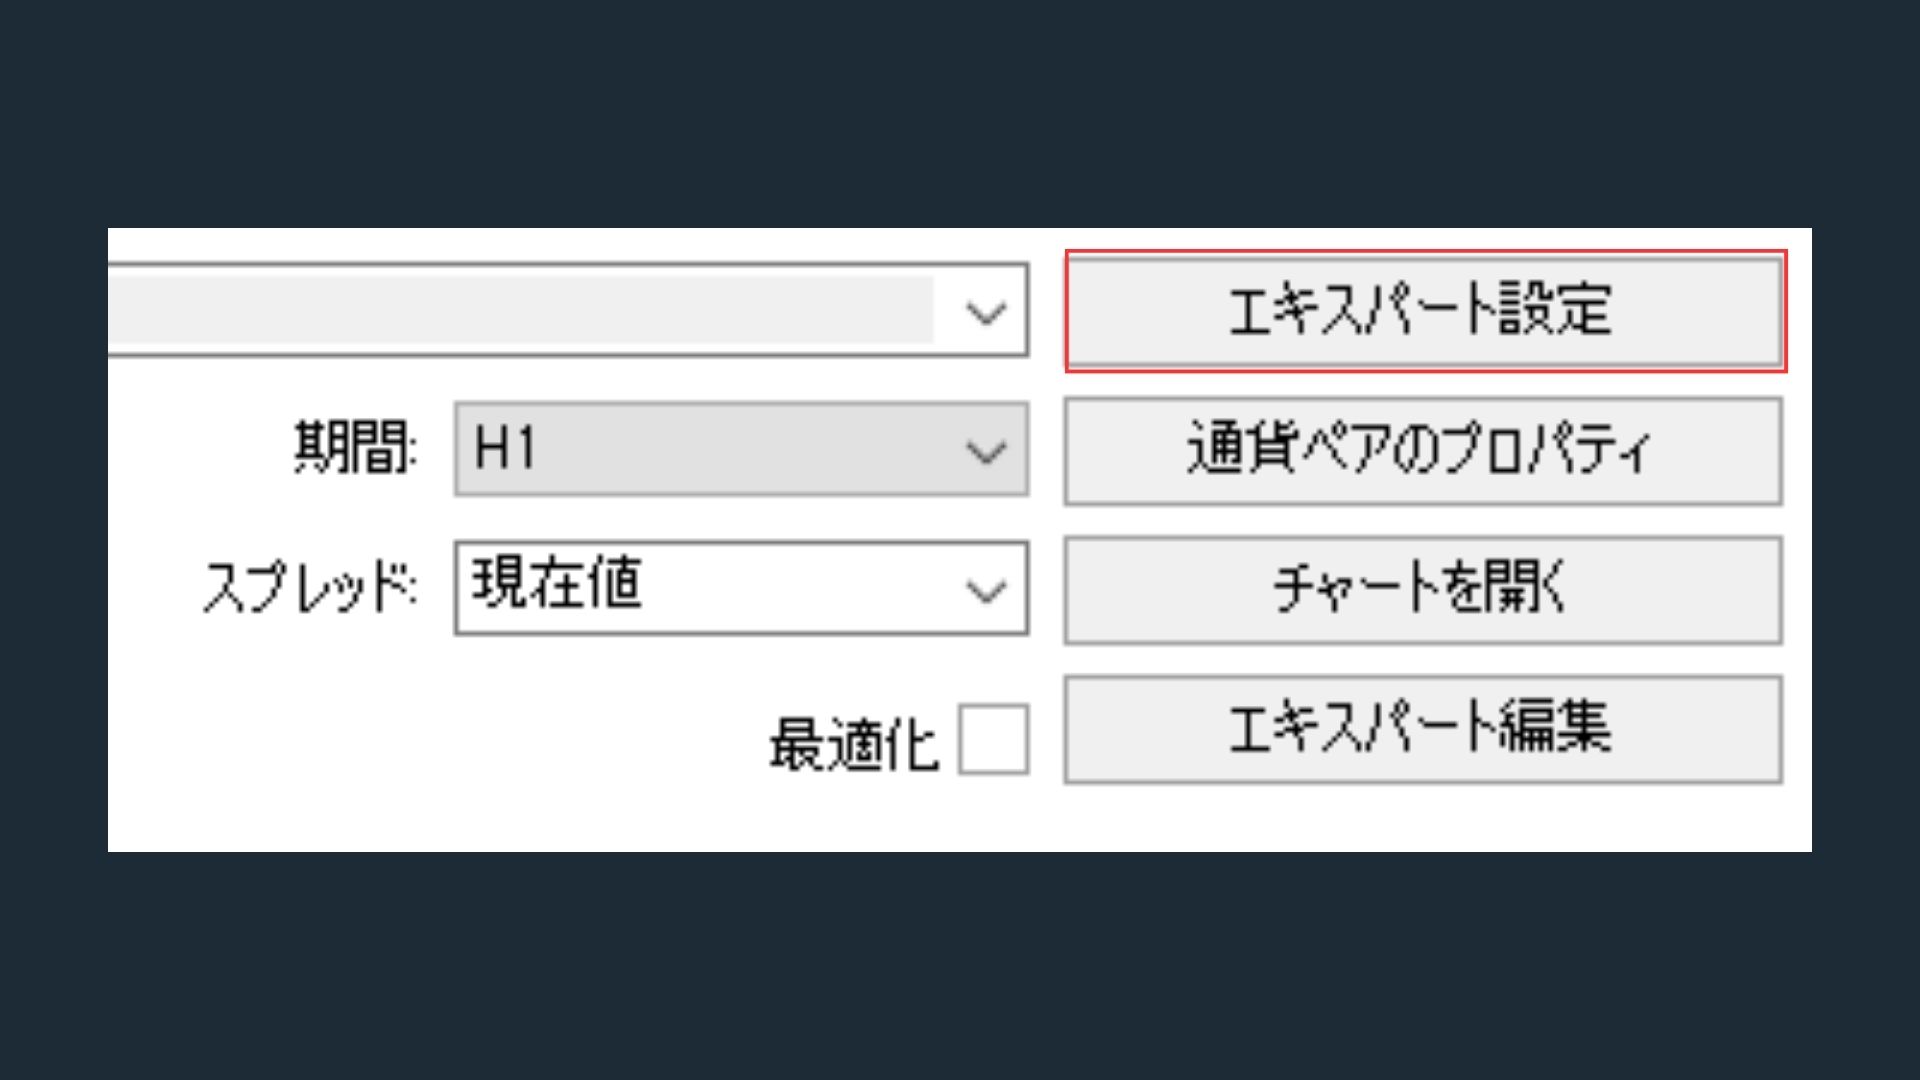
Task: Click the 現在値 spread input field
Action: pos(741,588)
